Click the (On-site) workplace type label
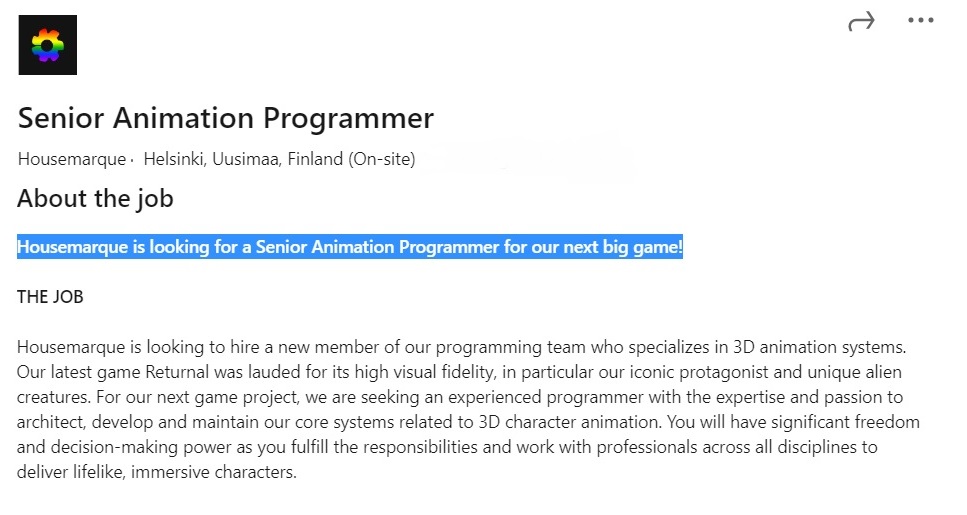 click(382, 159)
